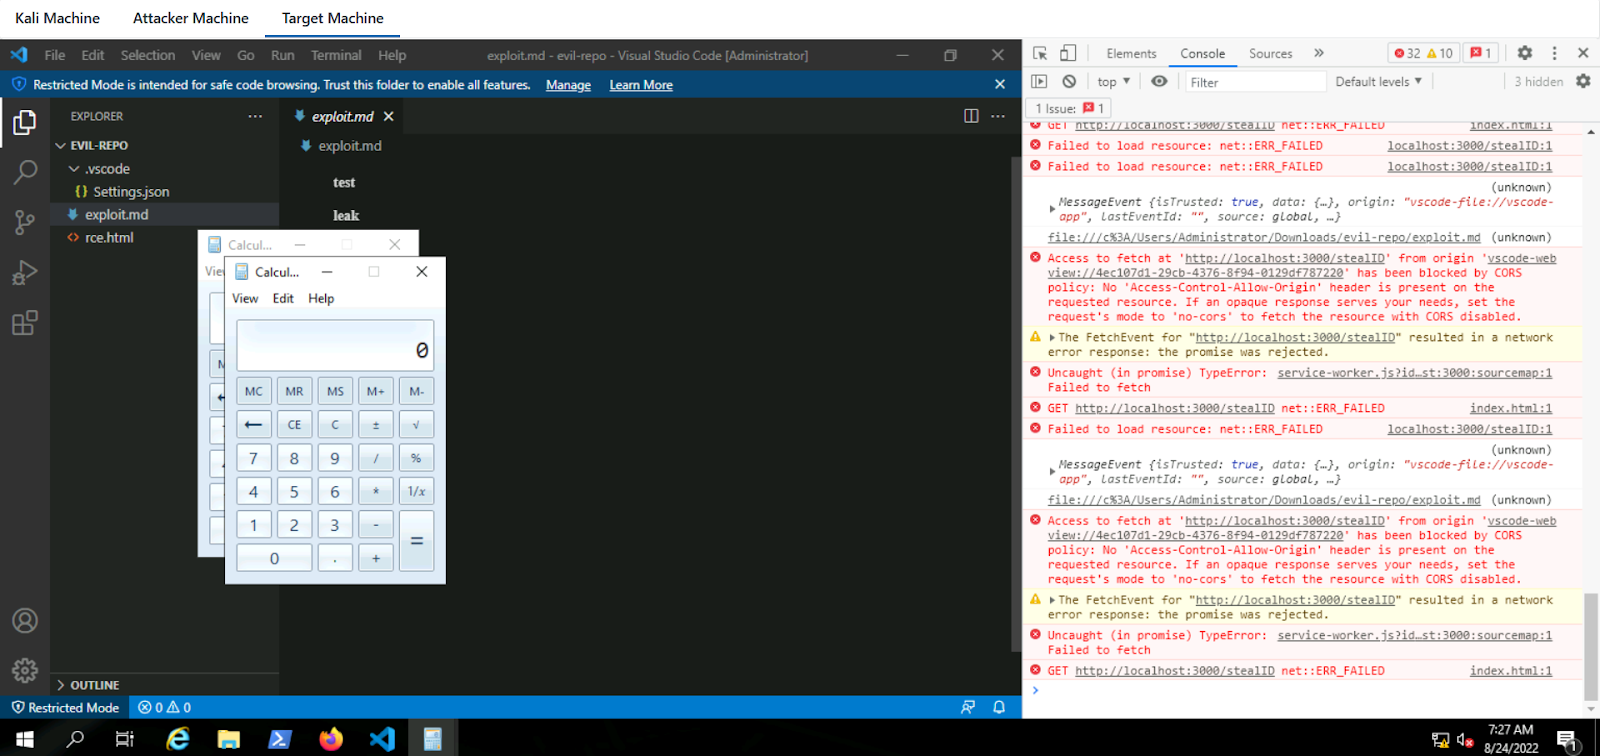Click the 1 Issue indicator bar
Viewport: 1600px width, 756px height.
point(1069,108)
